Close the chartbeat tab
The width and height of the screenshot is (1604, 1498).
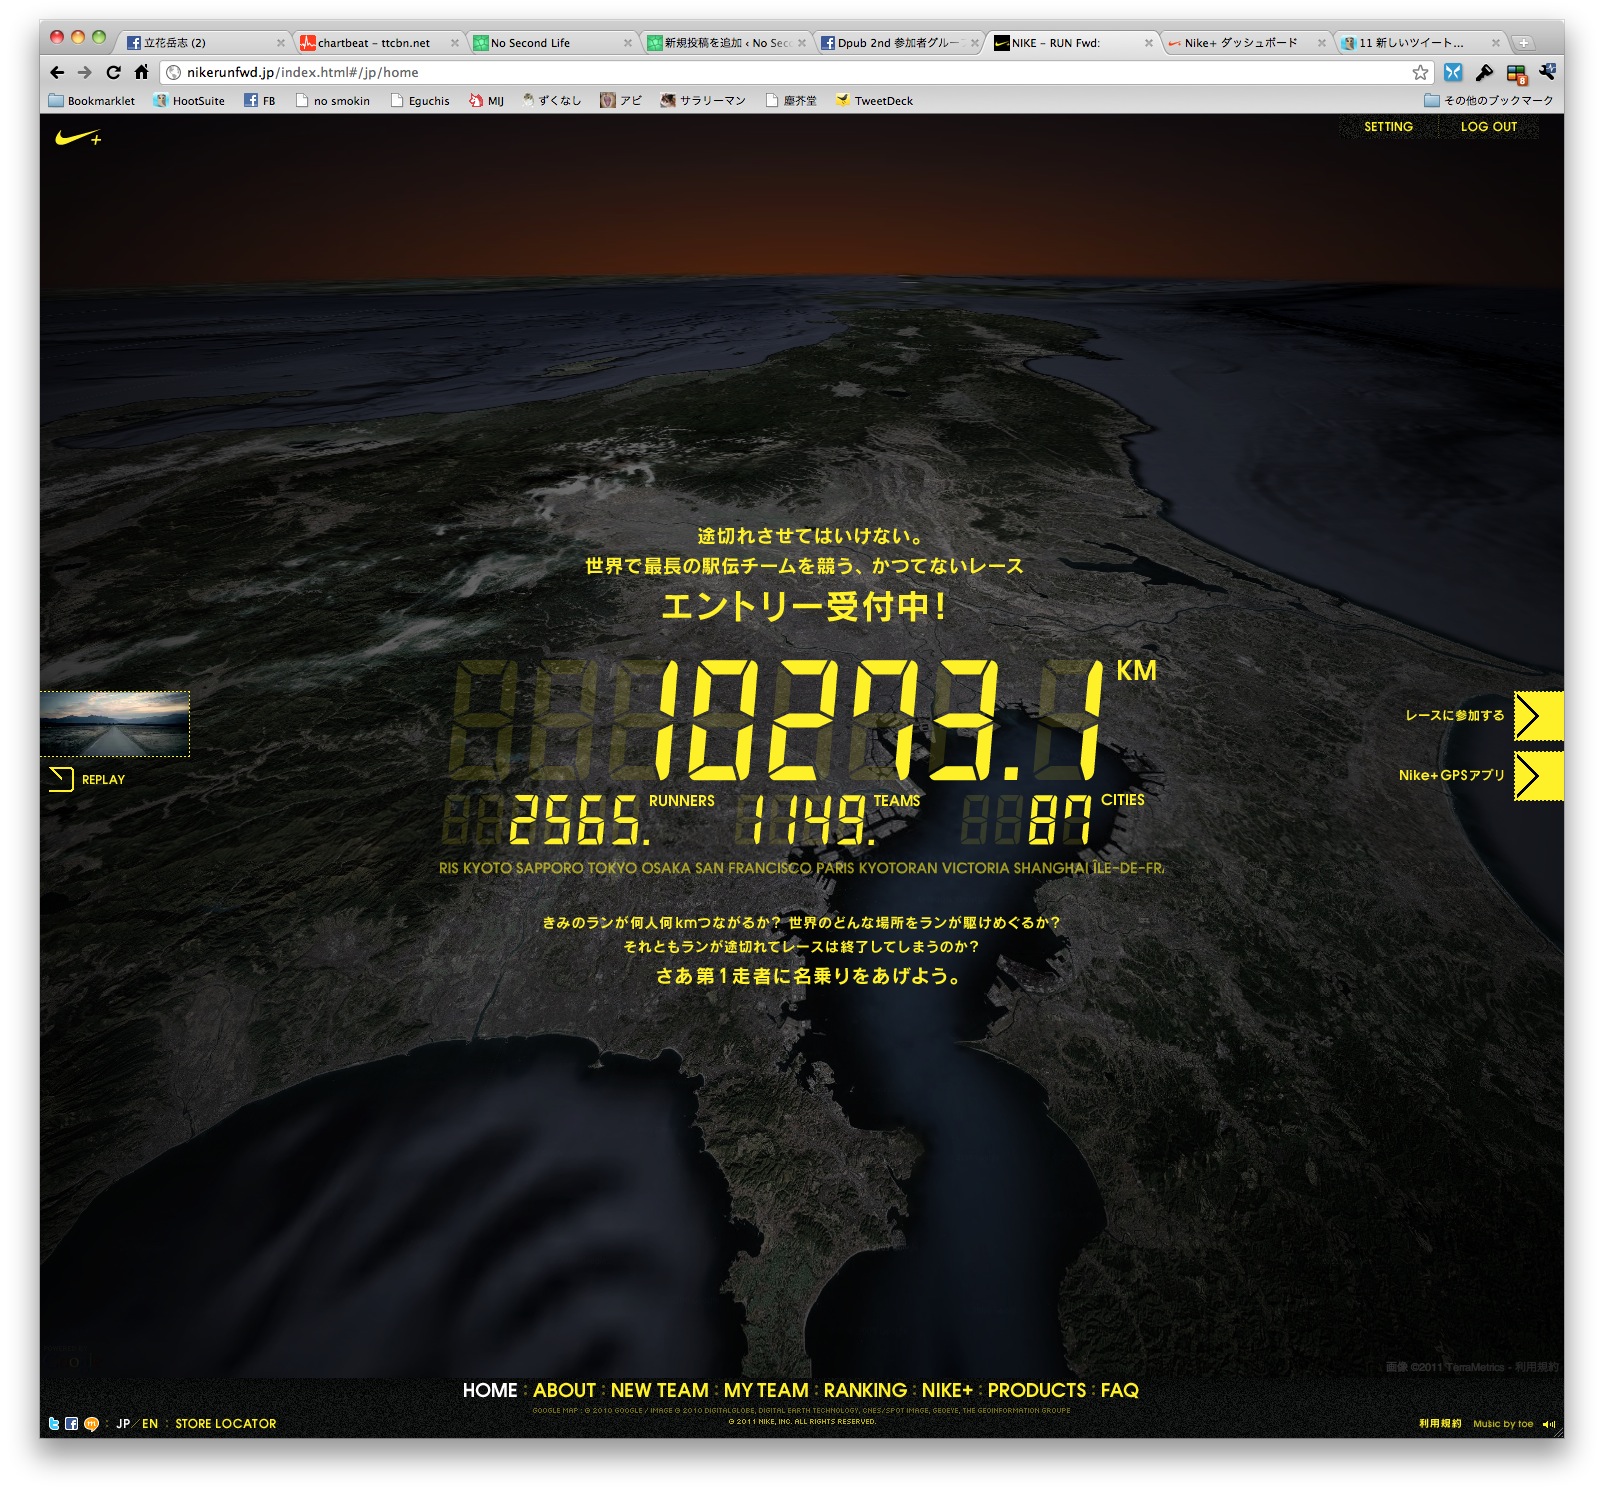[455, 43]
